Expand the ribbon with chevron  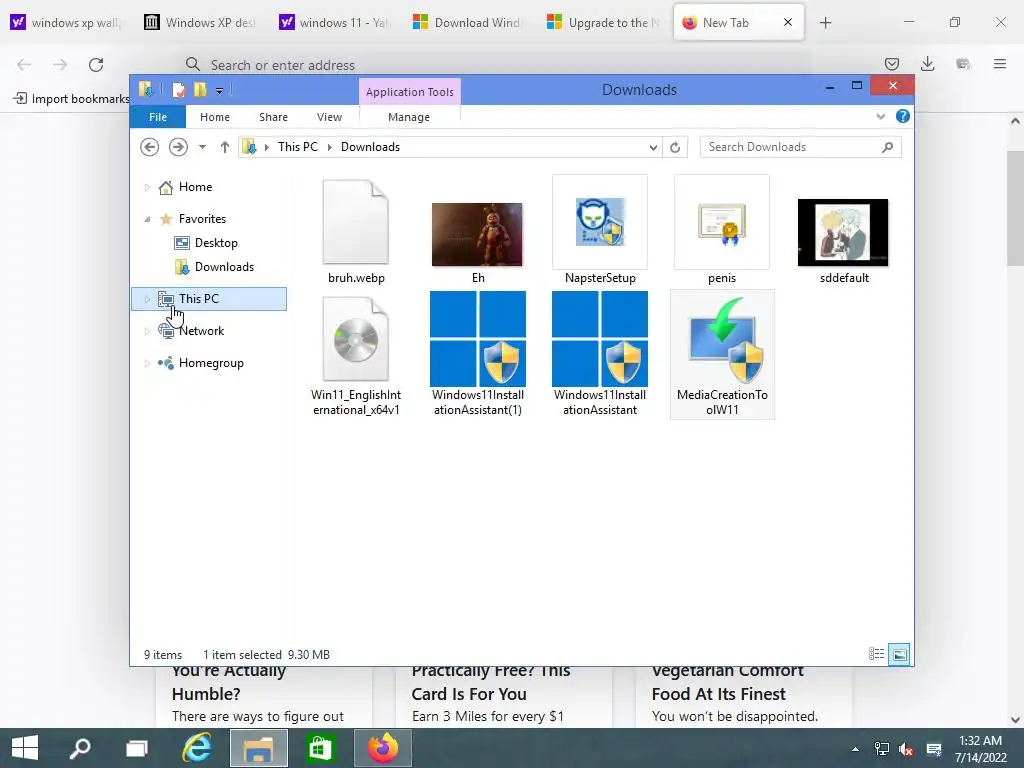point(880,116)
